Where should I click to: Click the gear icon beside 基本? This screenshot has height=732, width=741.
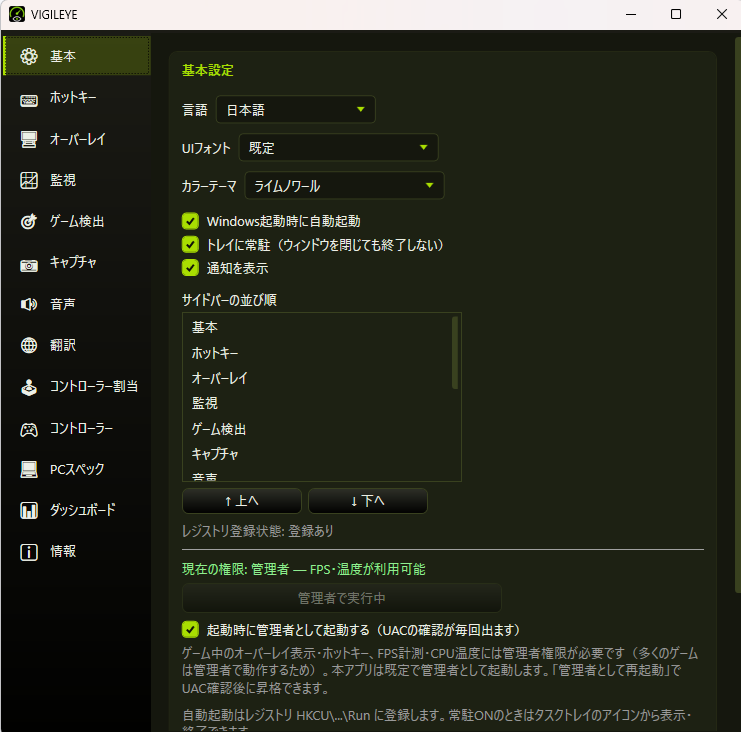(x=29, y=56)
